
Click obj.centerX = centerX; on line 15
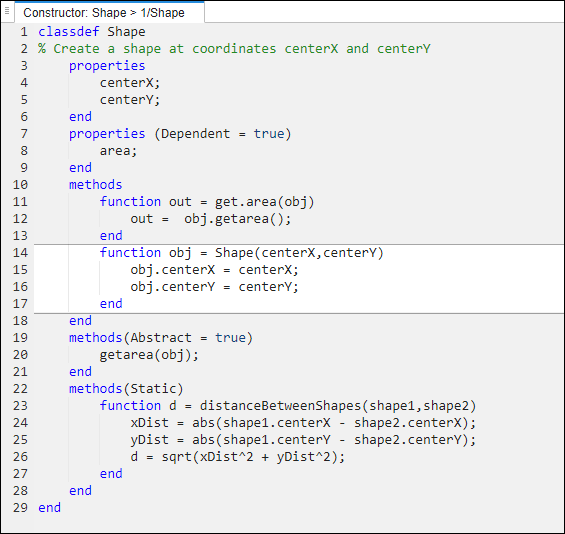point(214,270)
